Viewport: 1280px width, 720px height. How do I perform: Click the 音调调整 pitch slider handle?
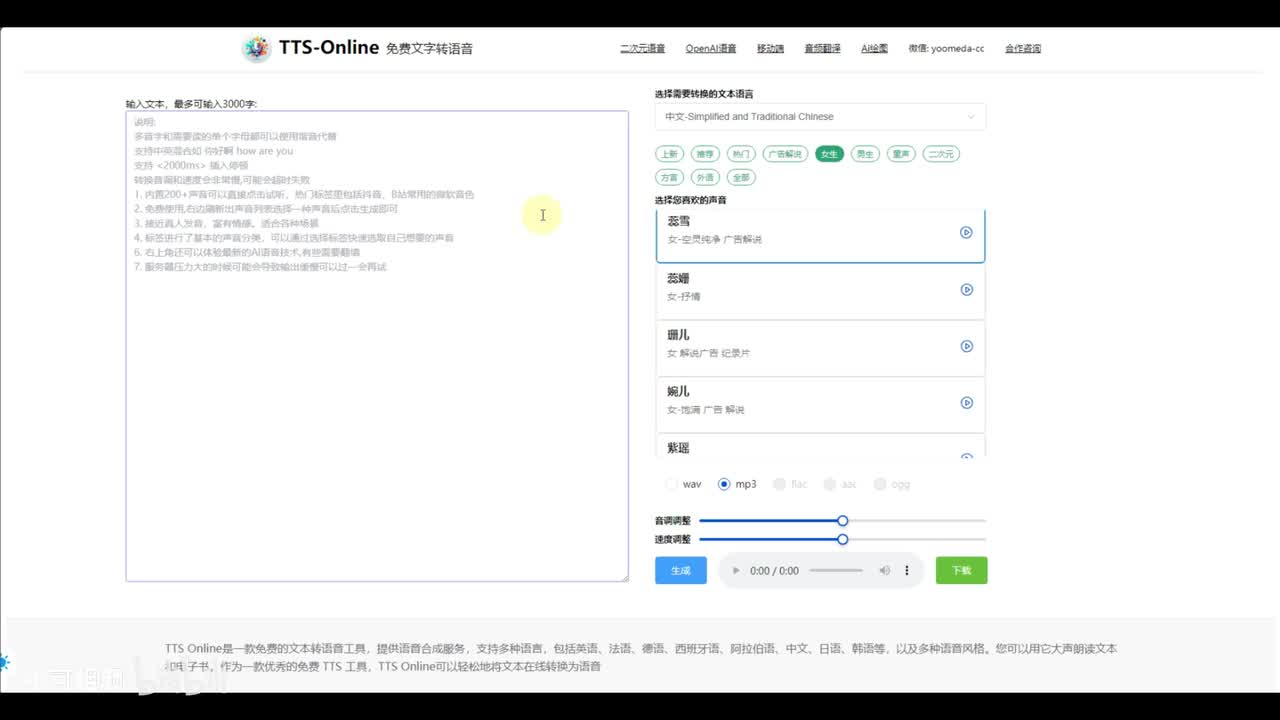[843, 521]
